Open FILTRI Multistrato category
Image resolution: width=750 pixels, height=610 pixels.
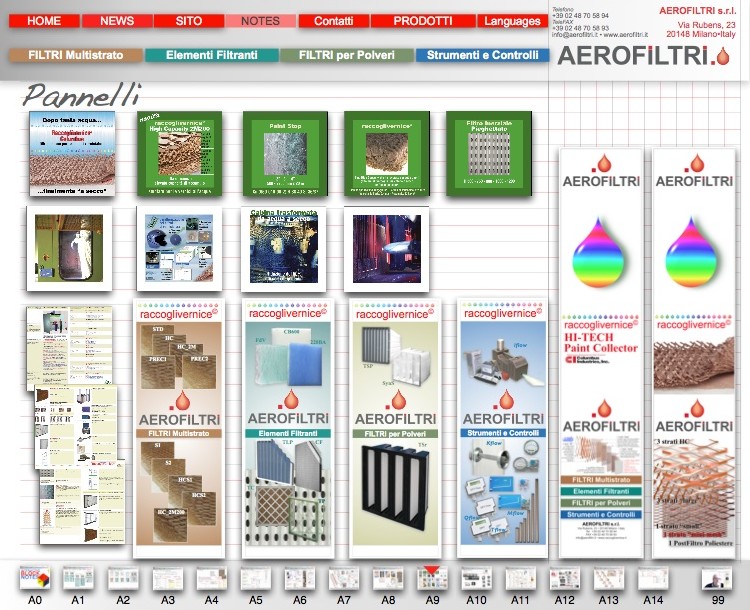tap(76, 55)
